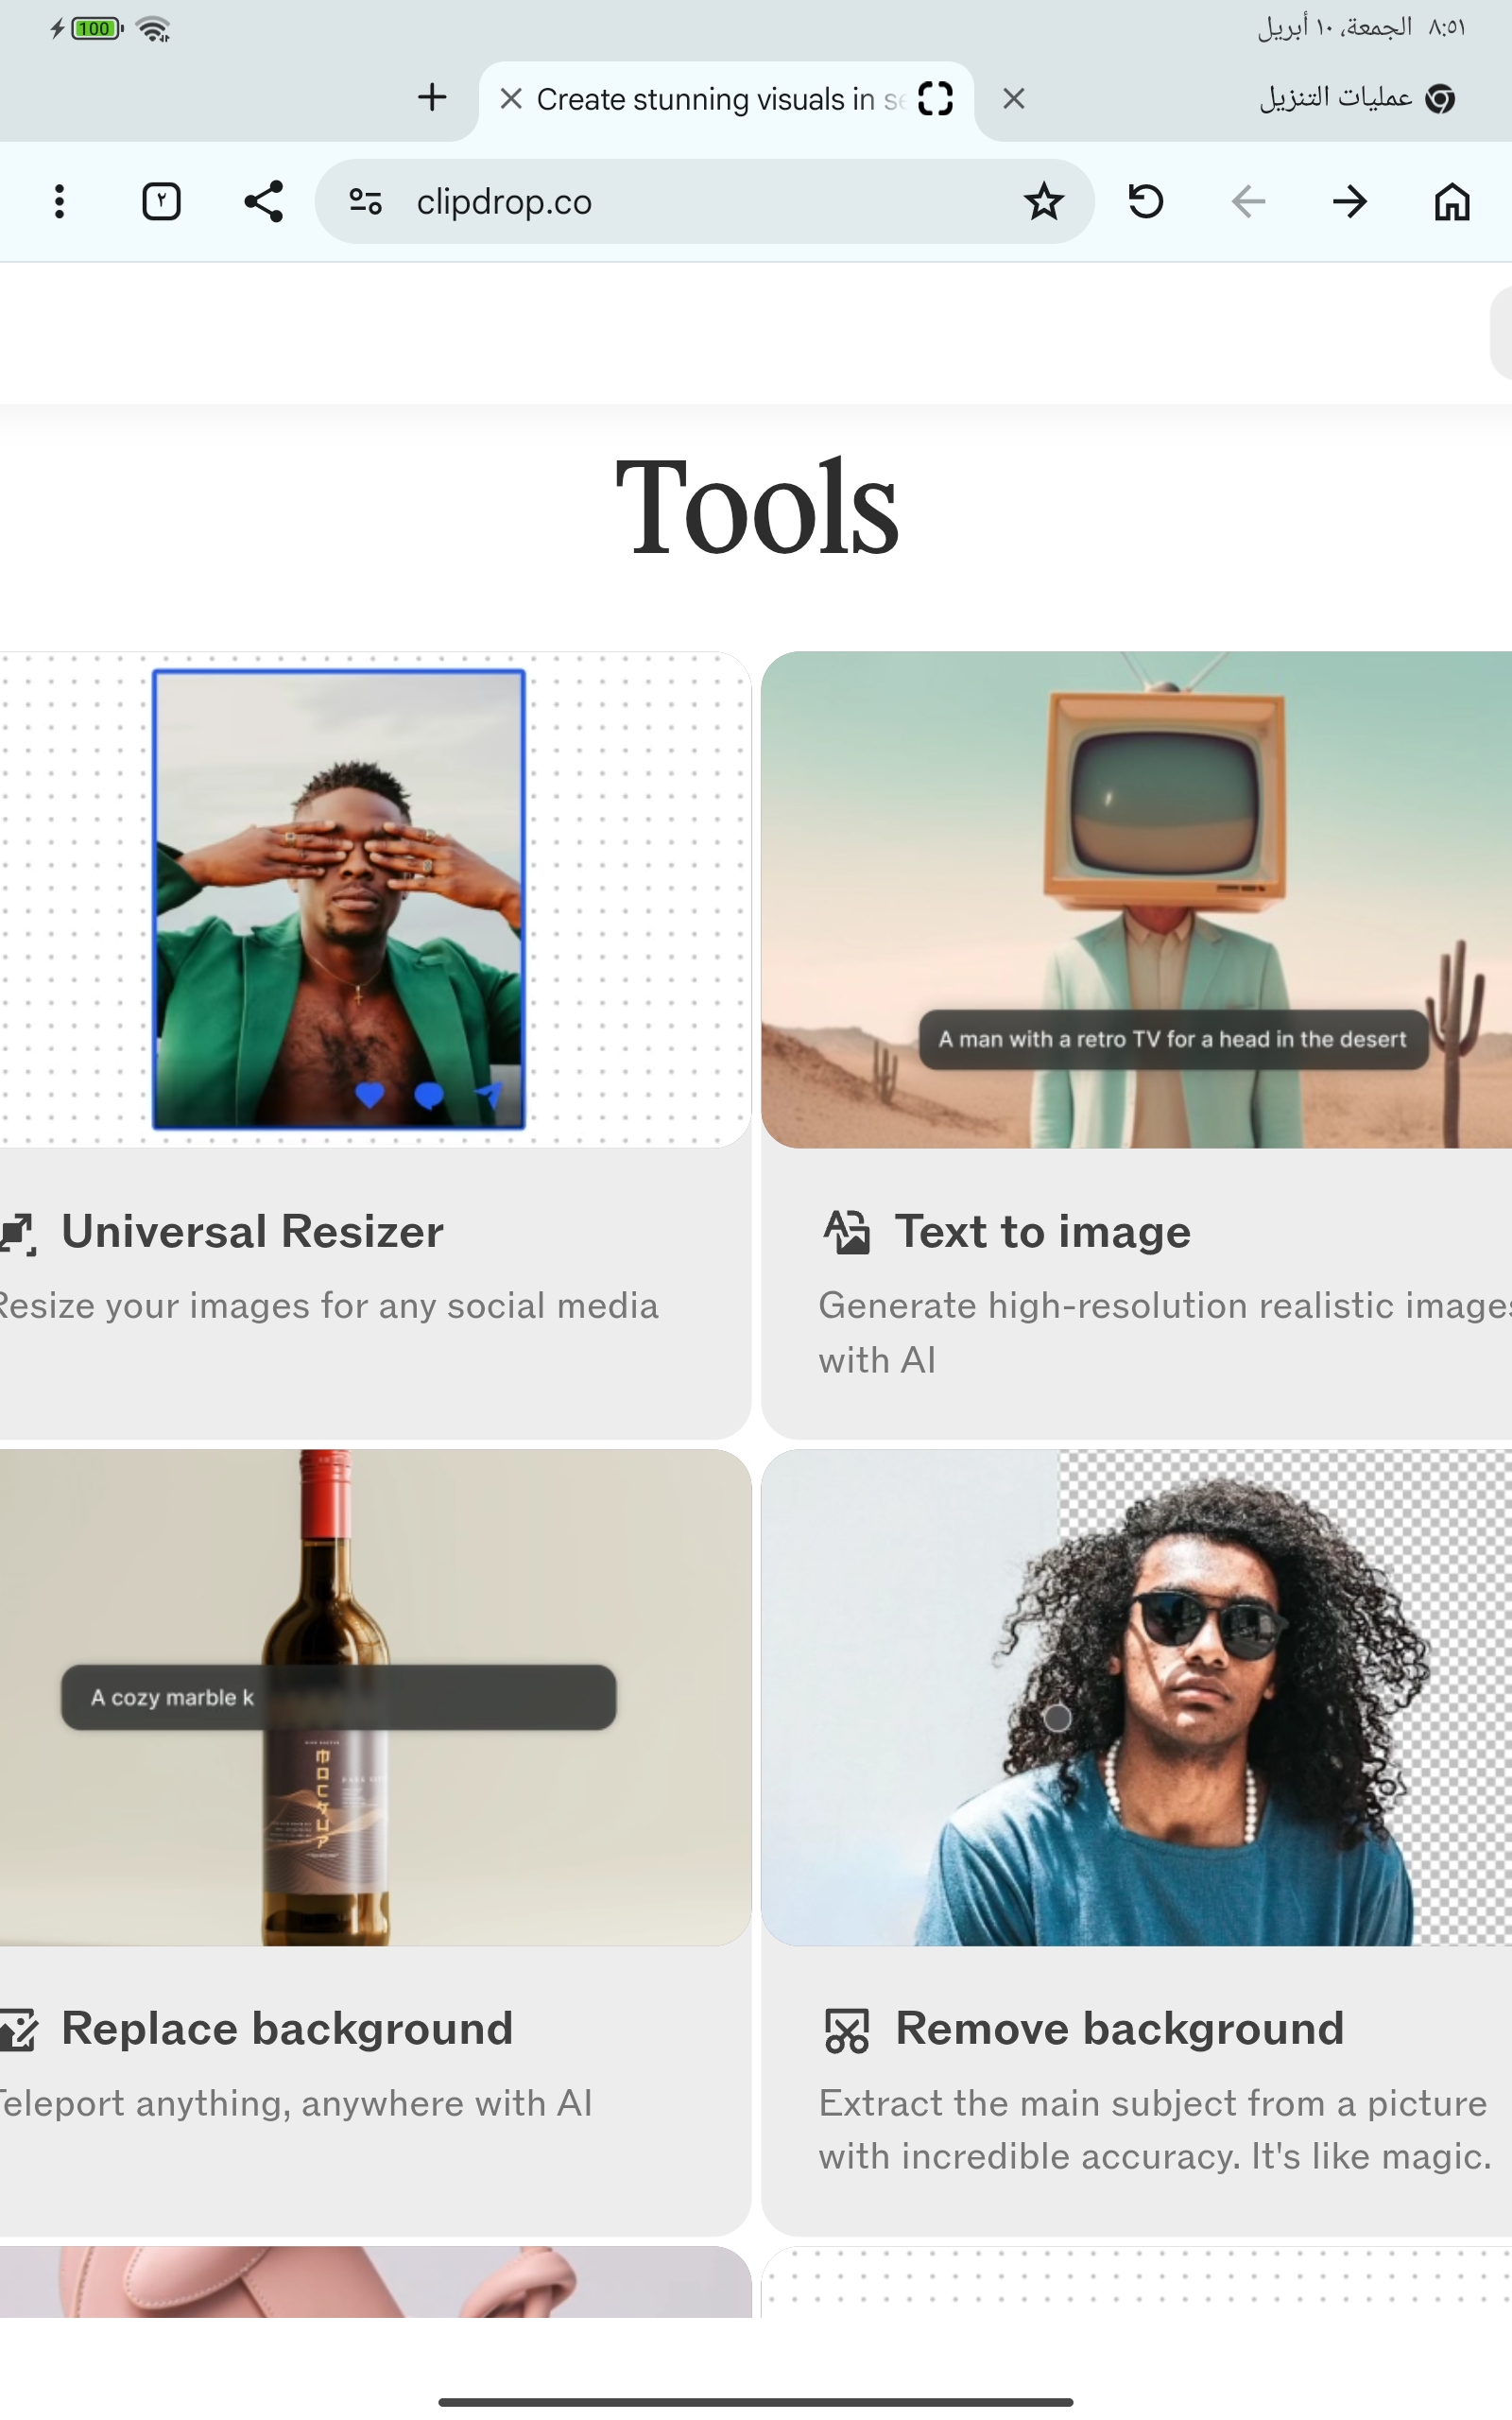
Task: Open site info icon beside clipdrop.co
Action: (365, 202)
